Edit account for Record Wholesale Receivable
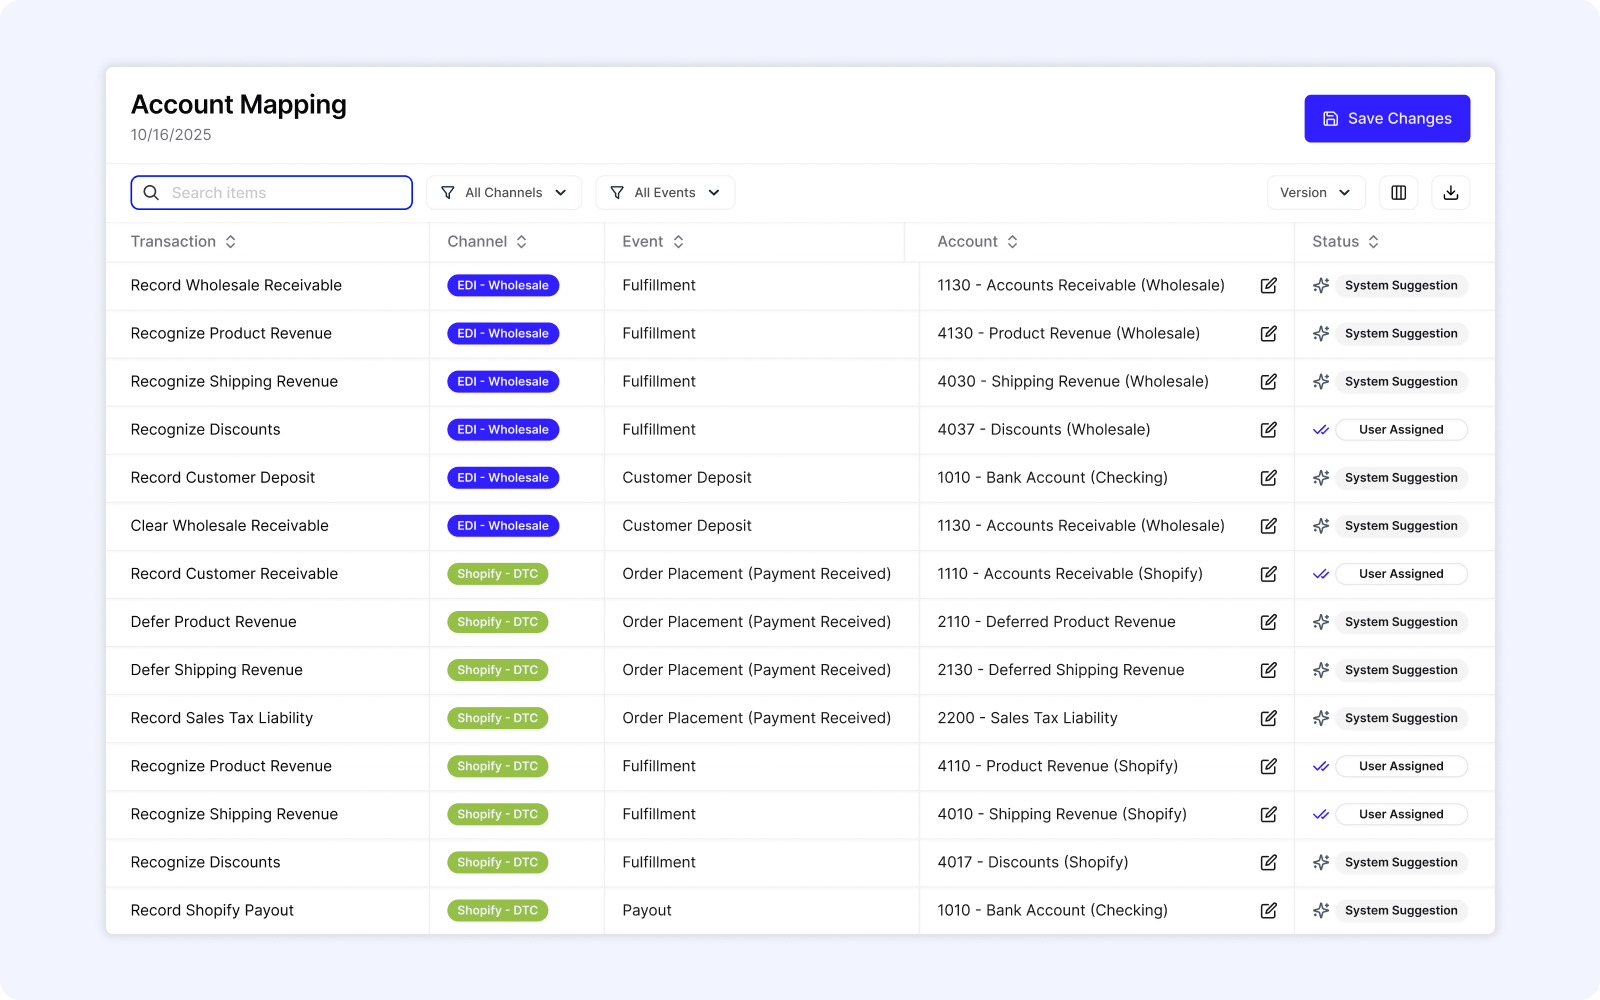The width and height of the screenshot is (1600, 1000). (x=1268, y=285)
